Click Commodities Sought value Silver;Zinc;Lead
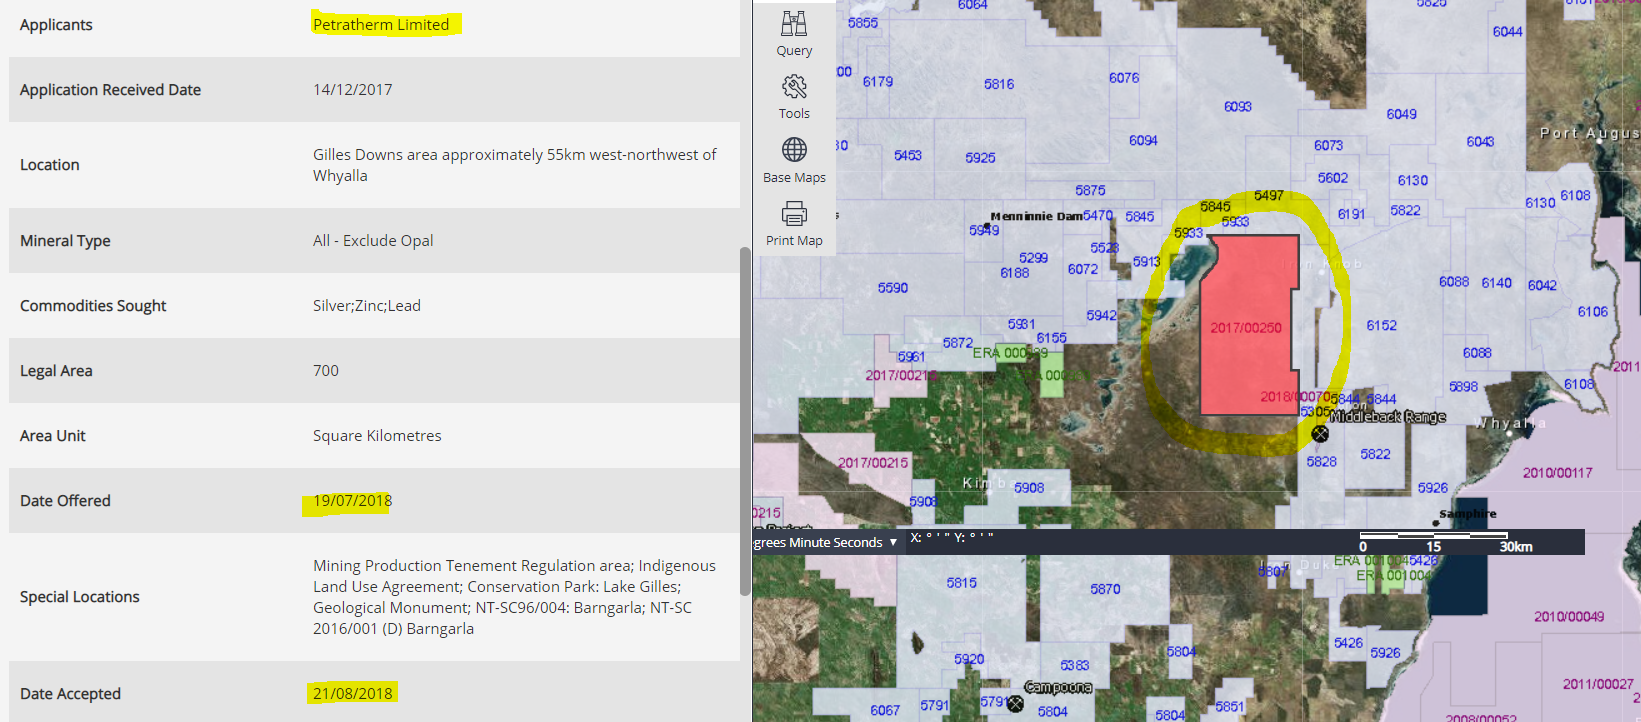 click(x=367, y=306)
